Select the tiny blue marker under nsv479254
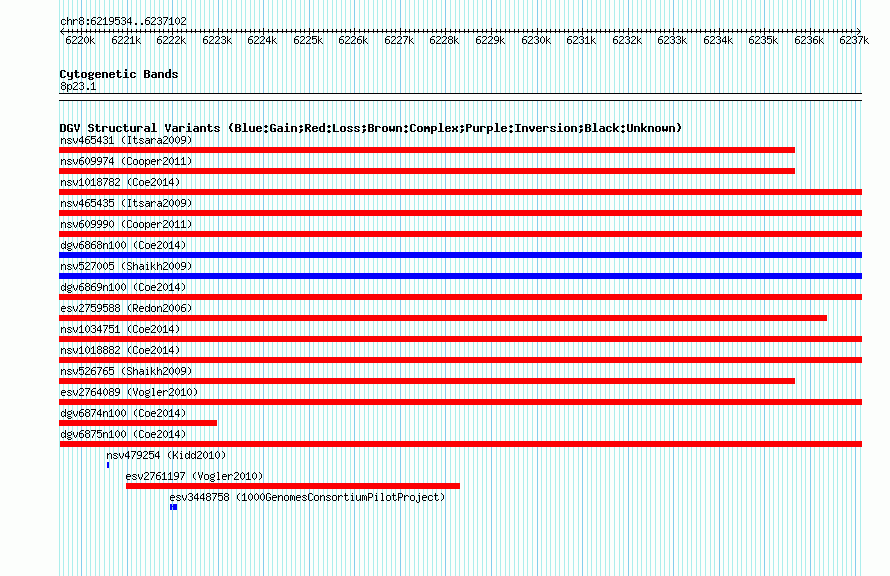 pyautogui.click(x=108, y=465)
